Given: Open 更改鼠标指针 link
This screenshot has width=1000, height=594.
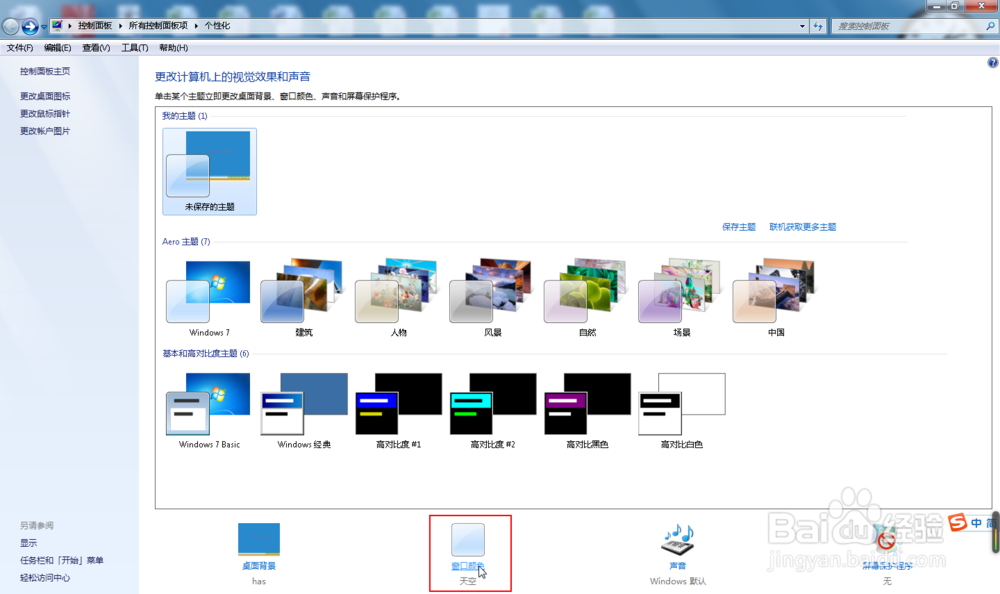Looking at the screenshot, I should [45, 114].
